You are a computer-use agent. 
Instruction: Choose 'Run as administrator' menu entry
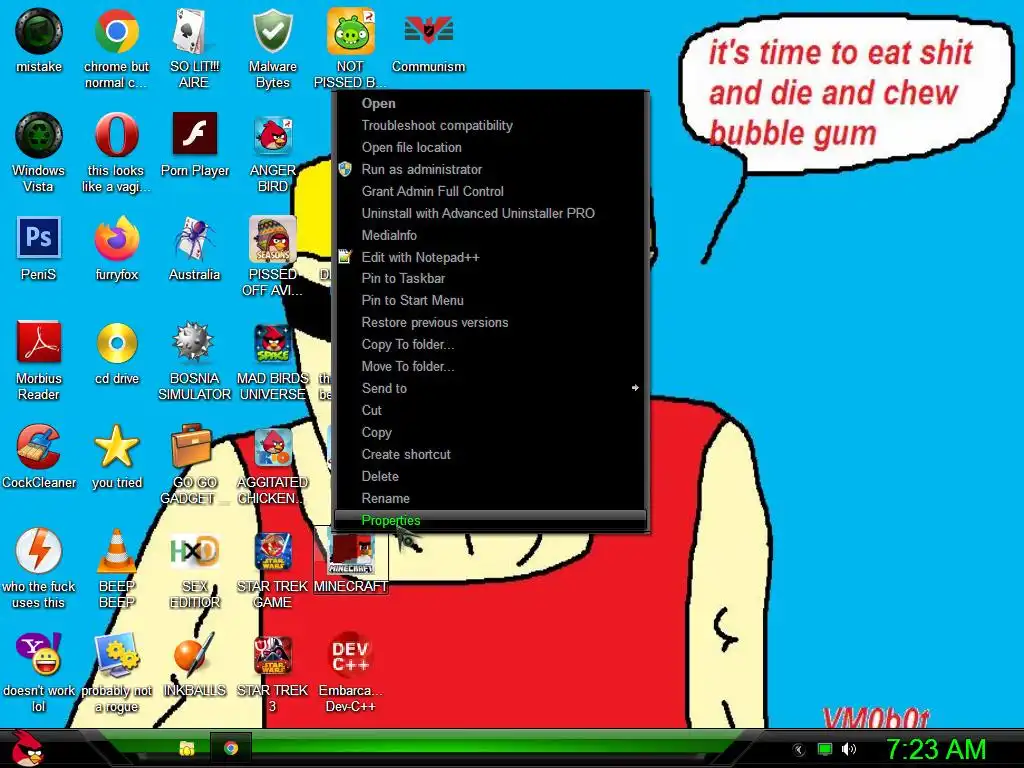490,169
